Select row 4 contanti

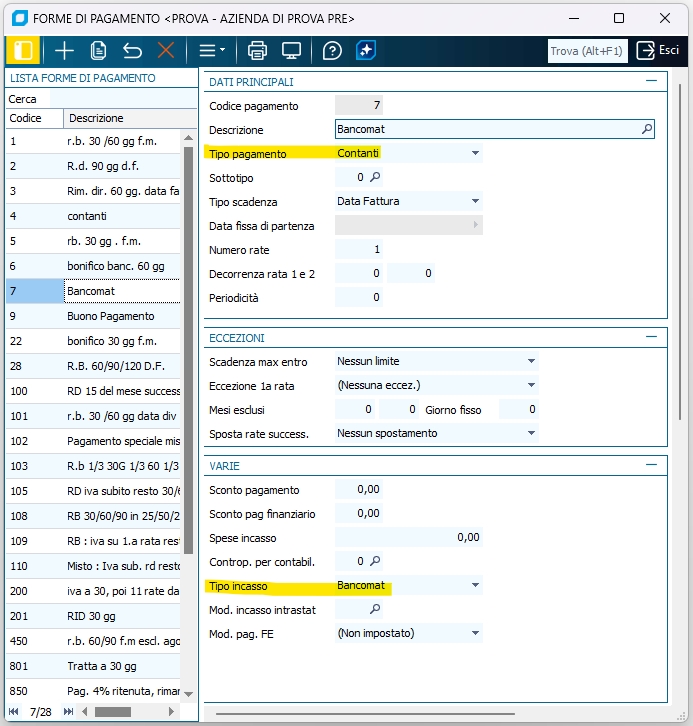coord(93,216)
